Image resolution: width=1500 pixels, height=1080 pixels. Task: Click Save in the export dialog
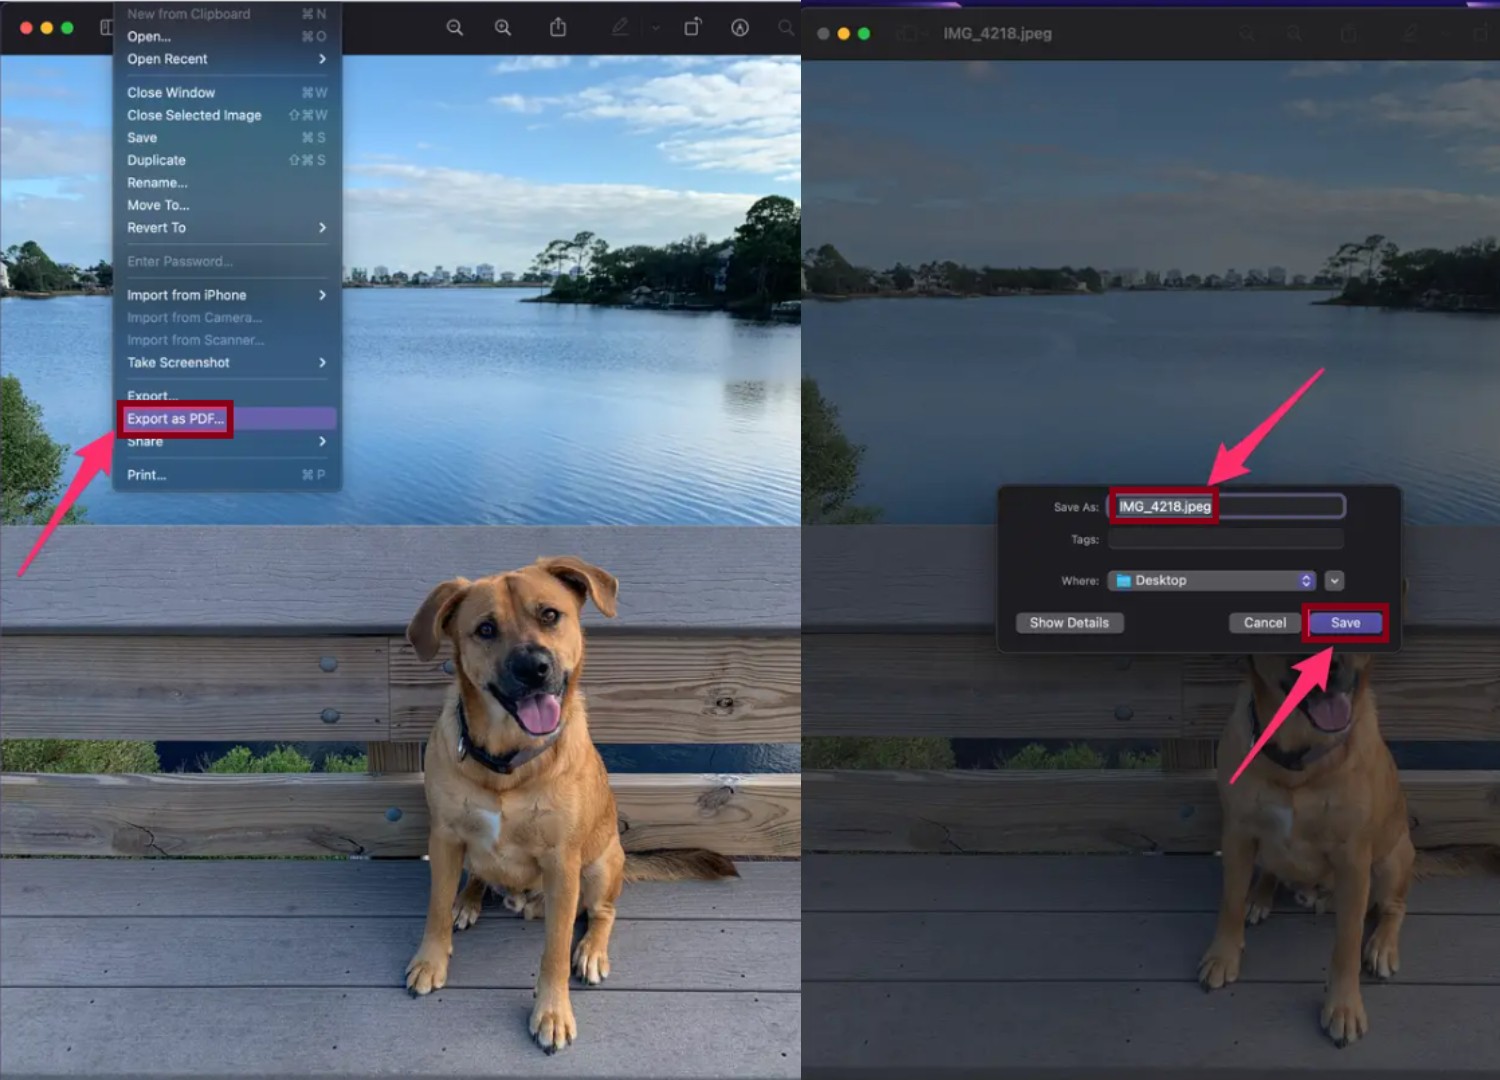pos(1344,622)
